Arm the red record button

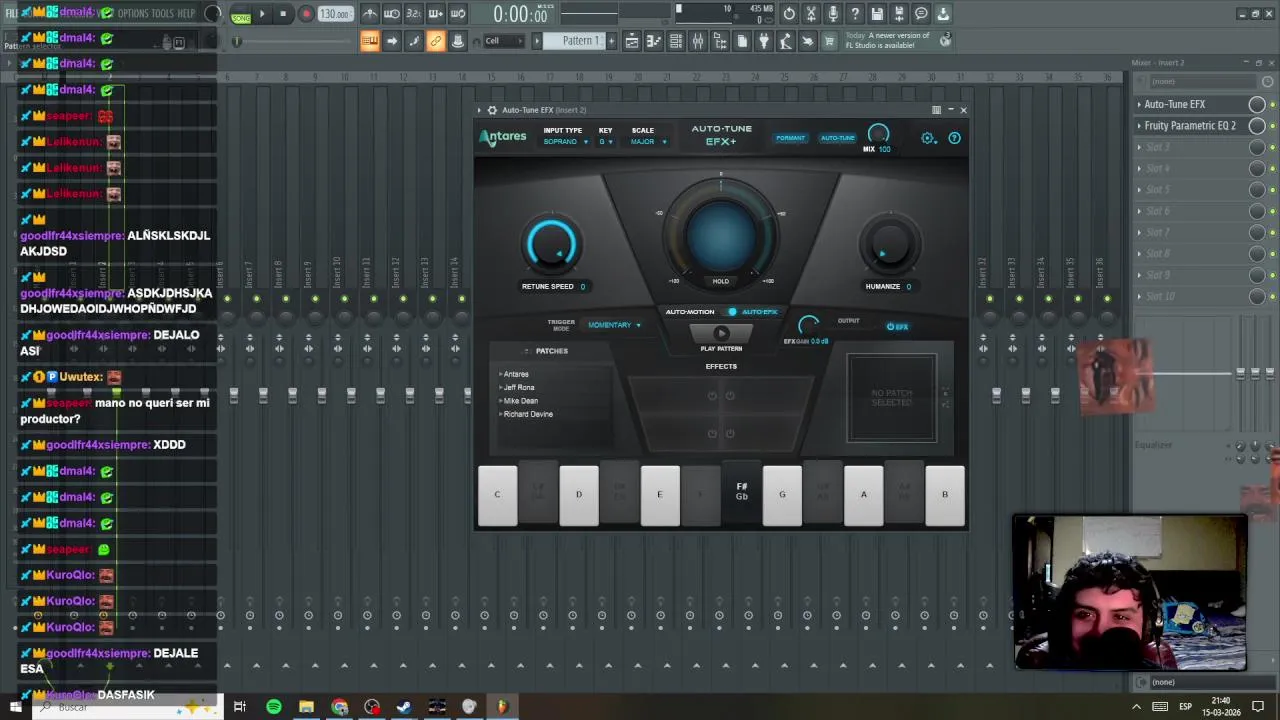[x=306, y=14]
